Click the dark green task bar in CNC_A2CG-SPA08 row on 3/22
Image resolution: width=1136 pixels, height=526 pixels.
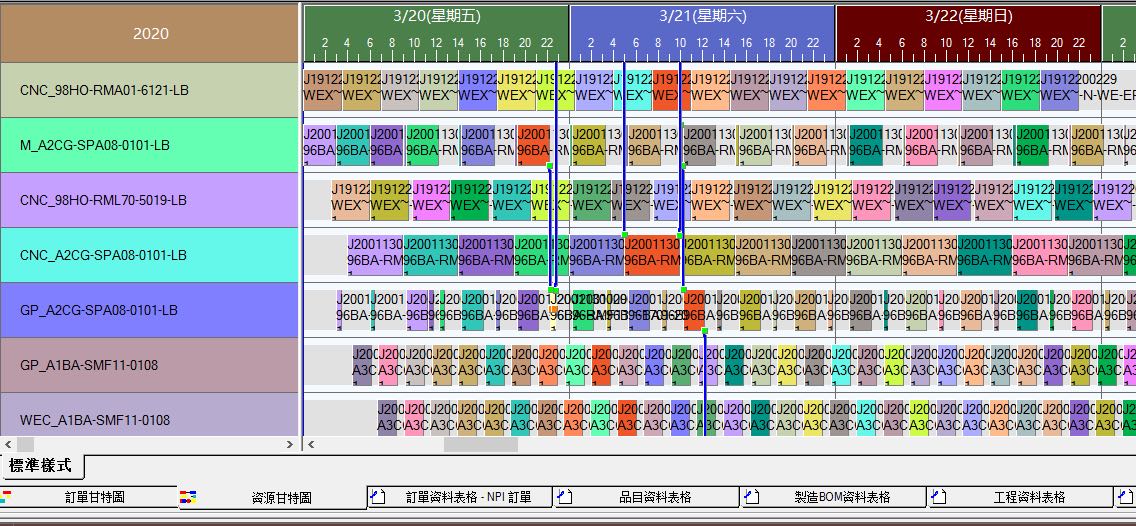(984, 255)
